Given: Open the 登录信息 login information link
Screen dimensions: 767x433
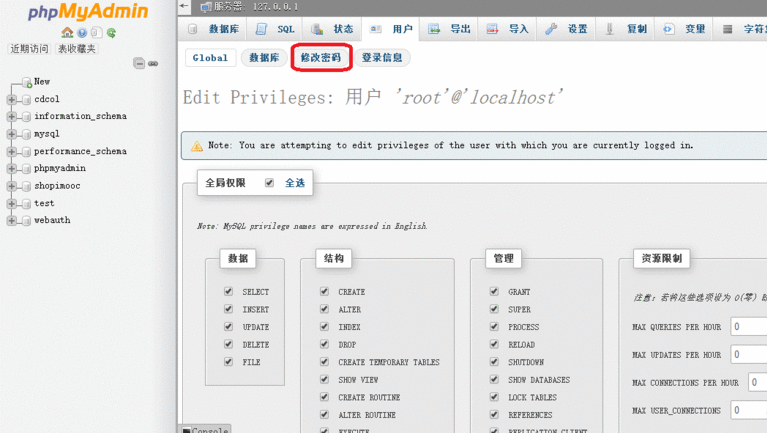Looking at the screenshot, I should coord(382,58).
